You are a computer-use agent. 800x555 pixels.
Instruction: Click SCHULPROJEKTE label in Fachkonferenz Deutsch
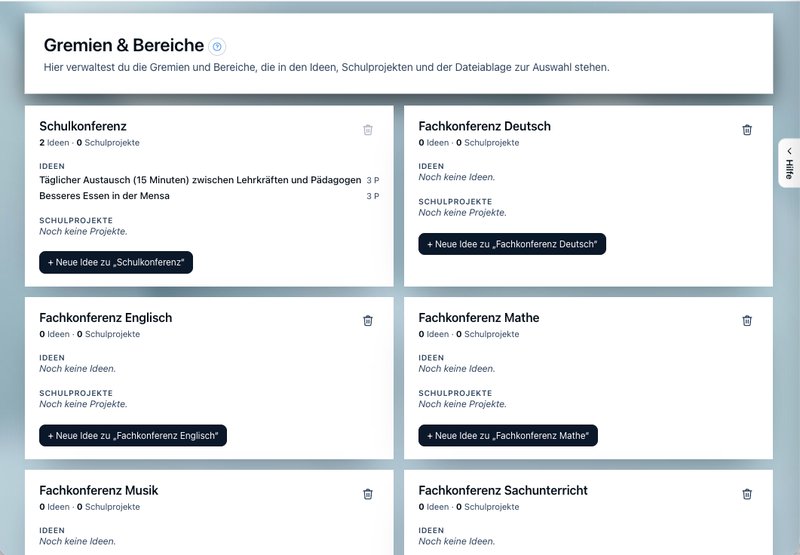click(455, 201)
